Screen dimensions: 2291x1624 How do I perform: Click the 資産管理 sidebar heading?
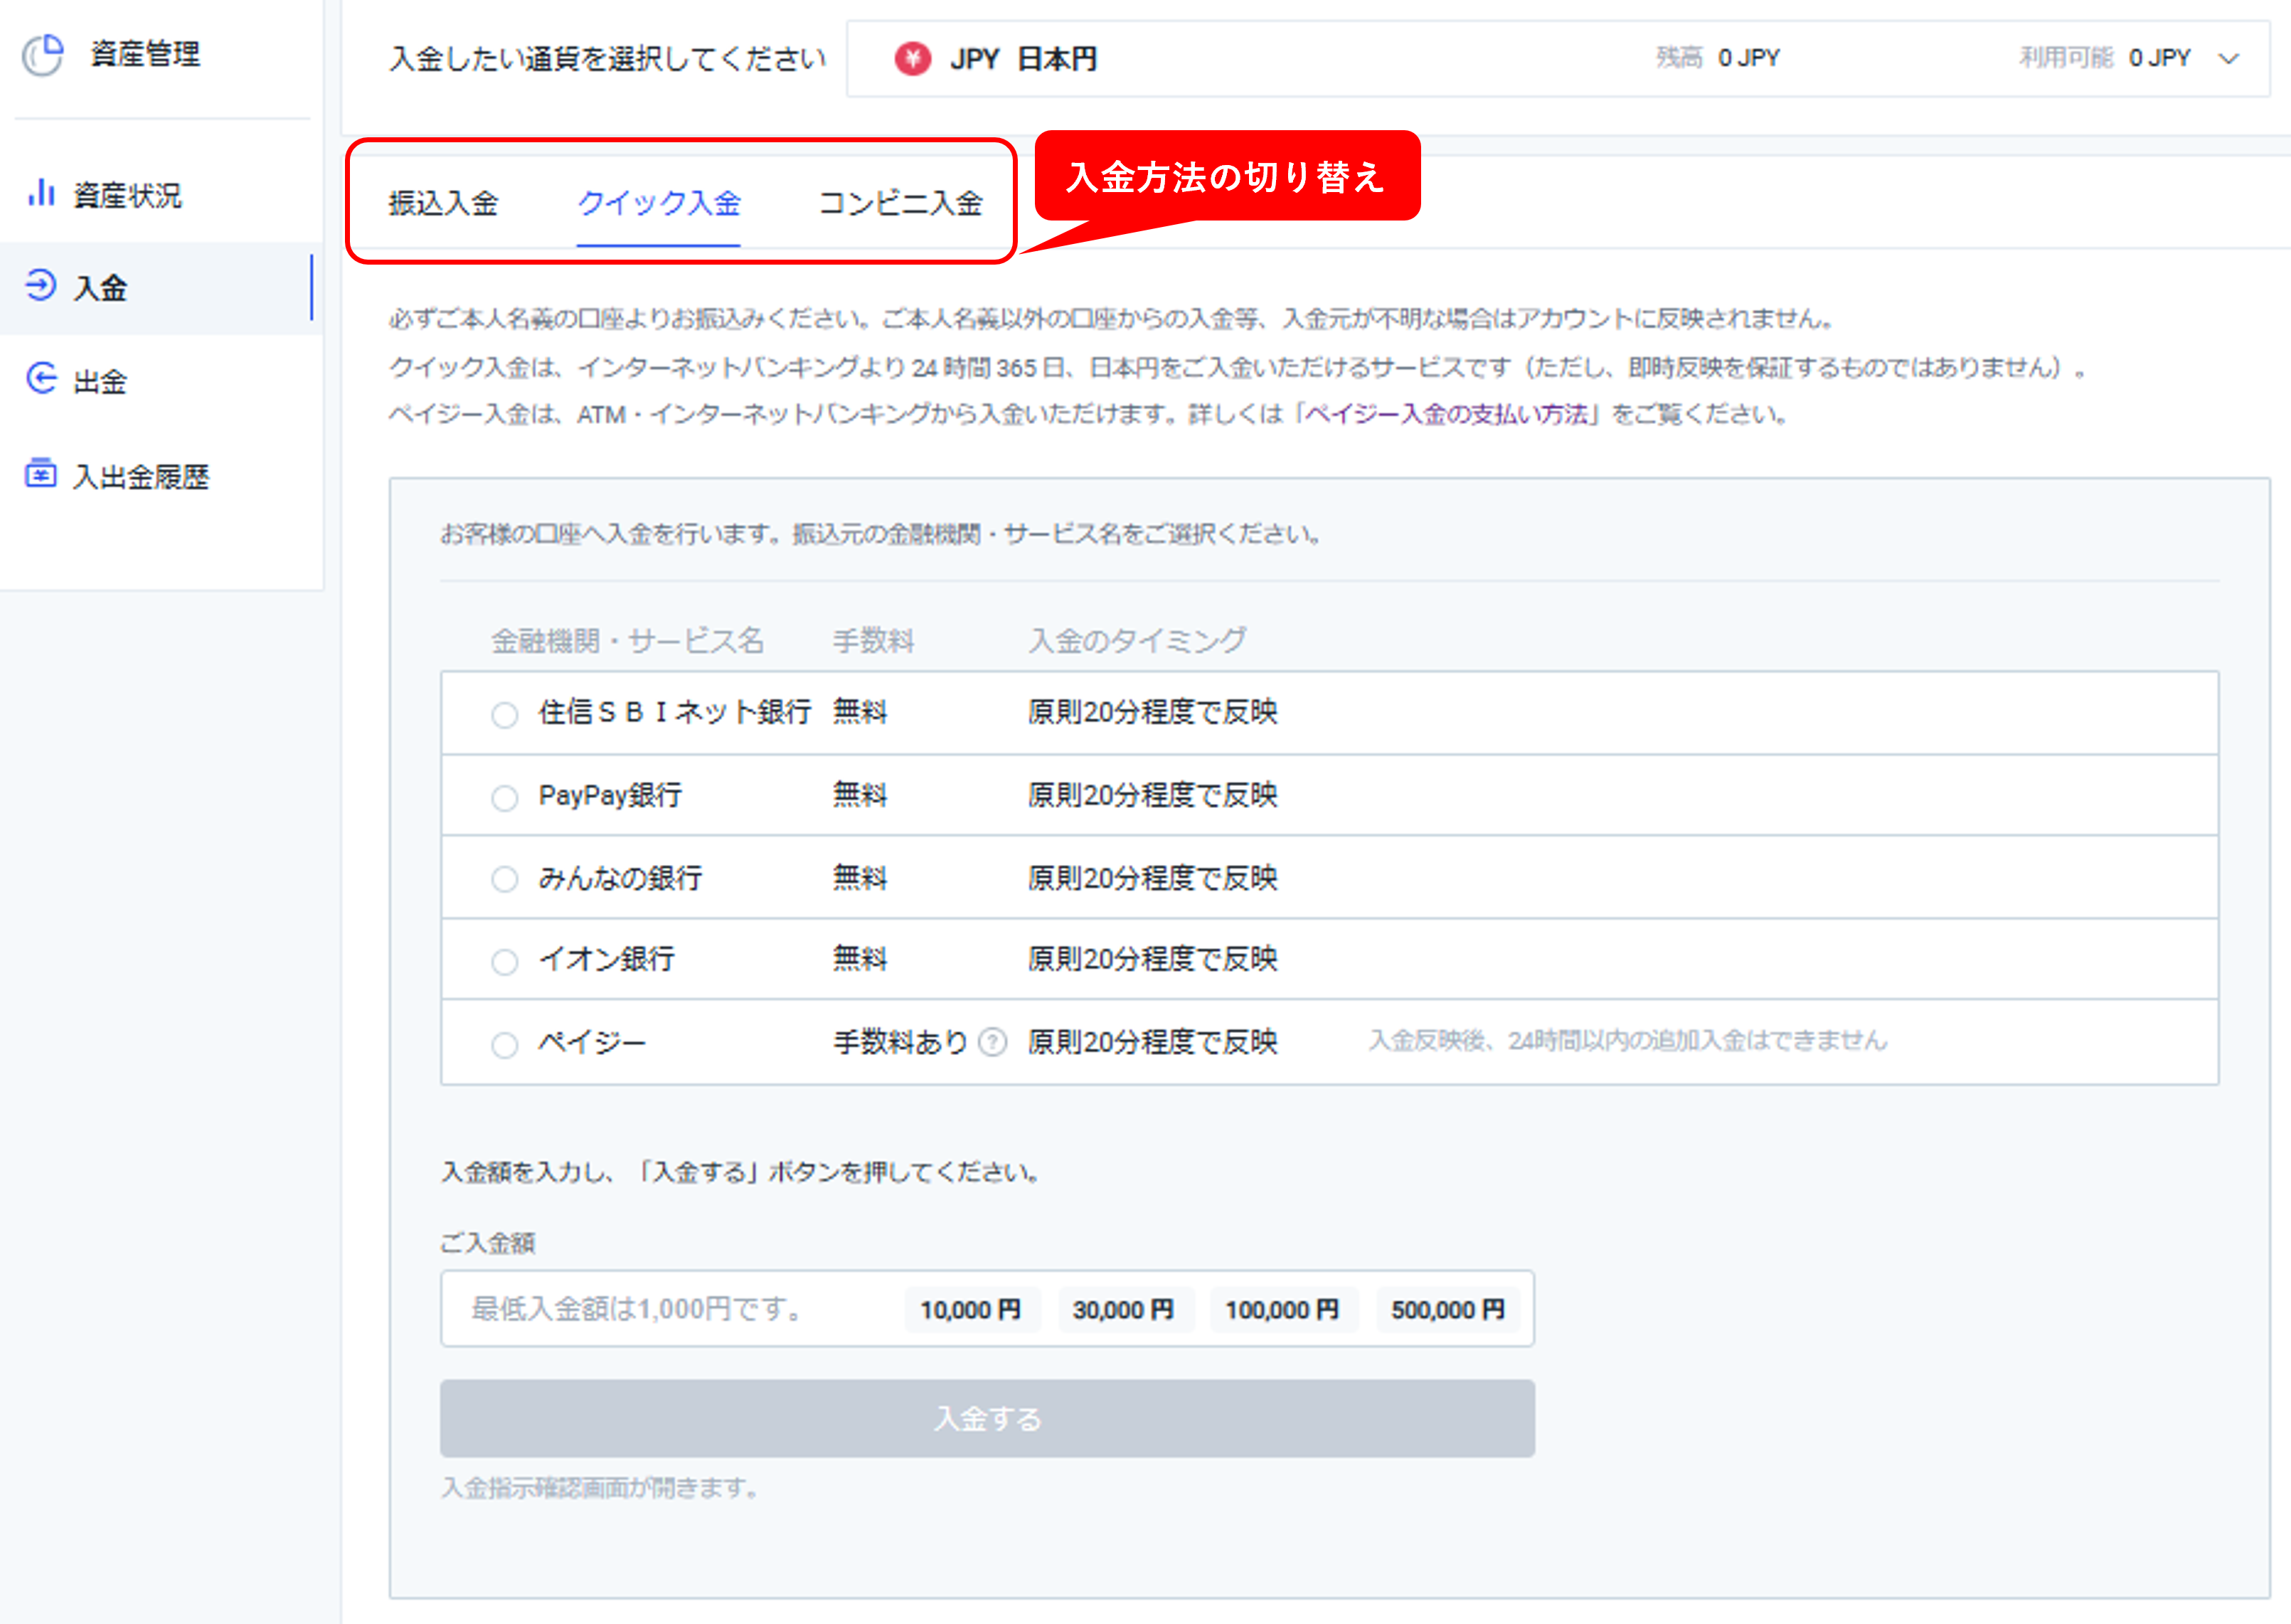point(145,54)
